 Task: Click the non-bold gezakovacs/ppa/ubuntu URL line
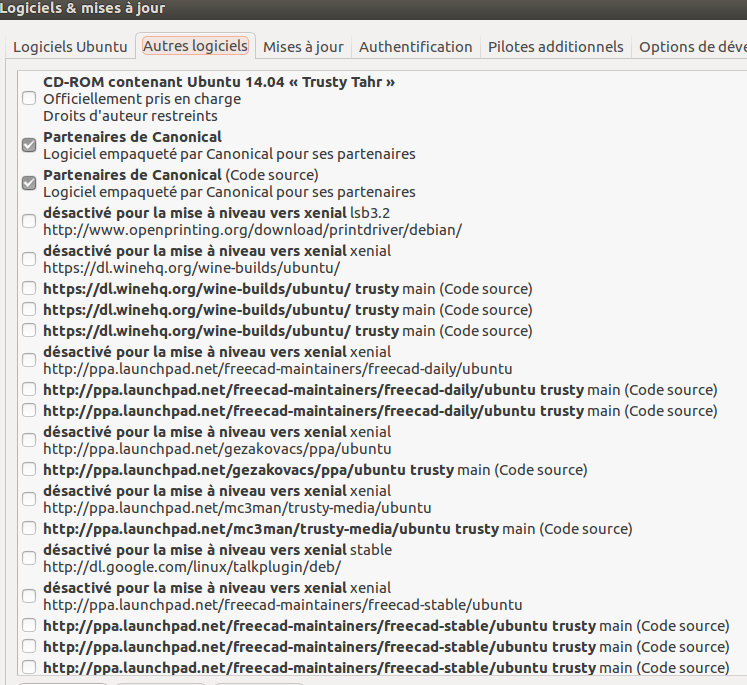click(217, 449)
